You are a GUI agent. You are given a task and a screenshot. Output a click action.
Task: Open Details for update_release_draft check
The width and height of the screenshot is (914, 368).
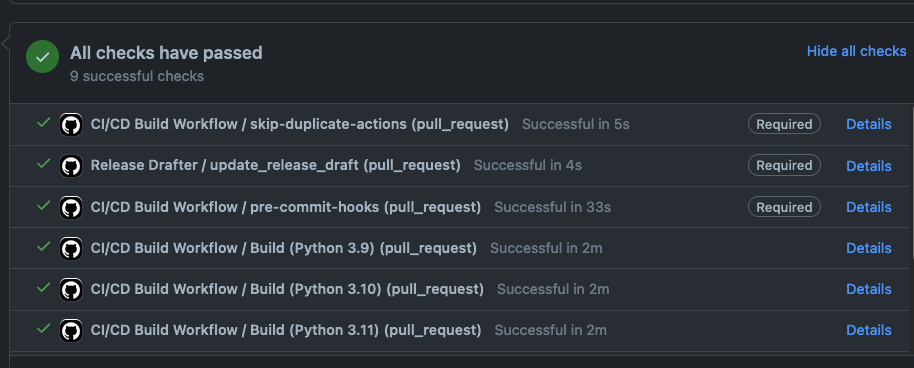(869, 166)
